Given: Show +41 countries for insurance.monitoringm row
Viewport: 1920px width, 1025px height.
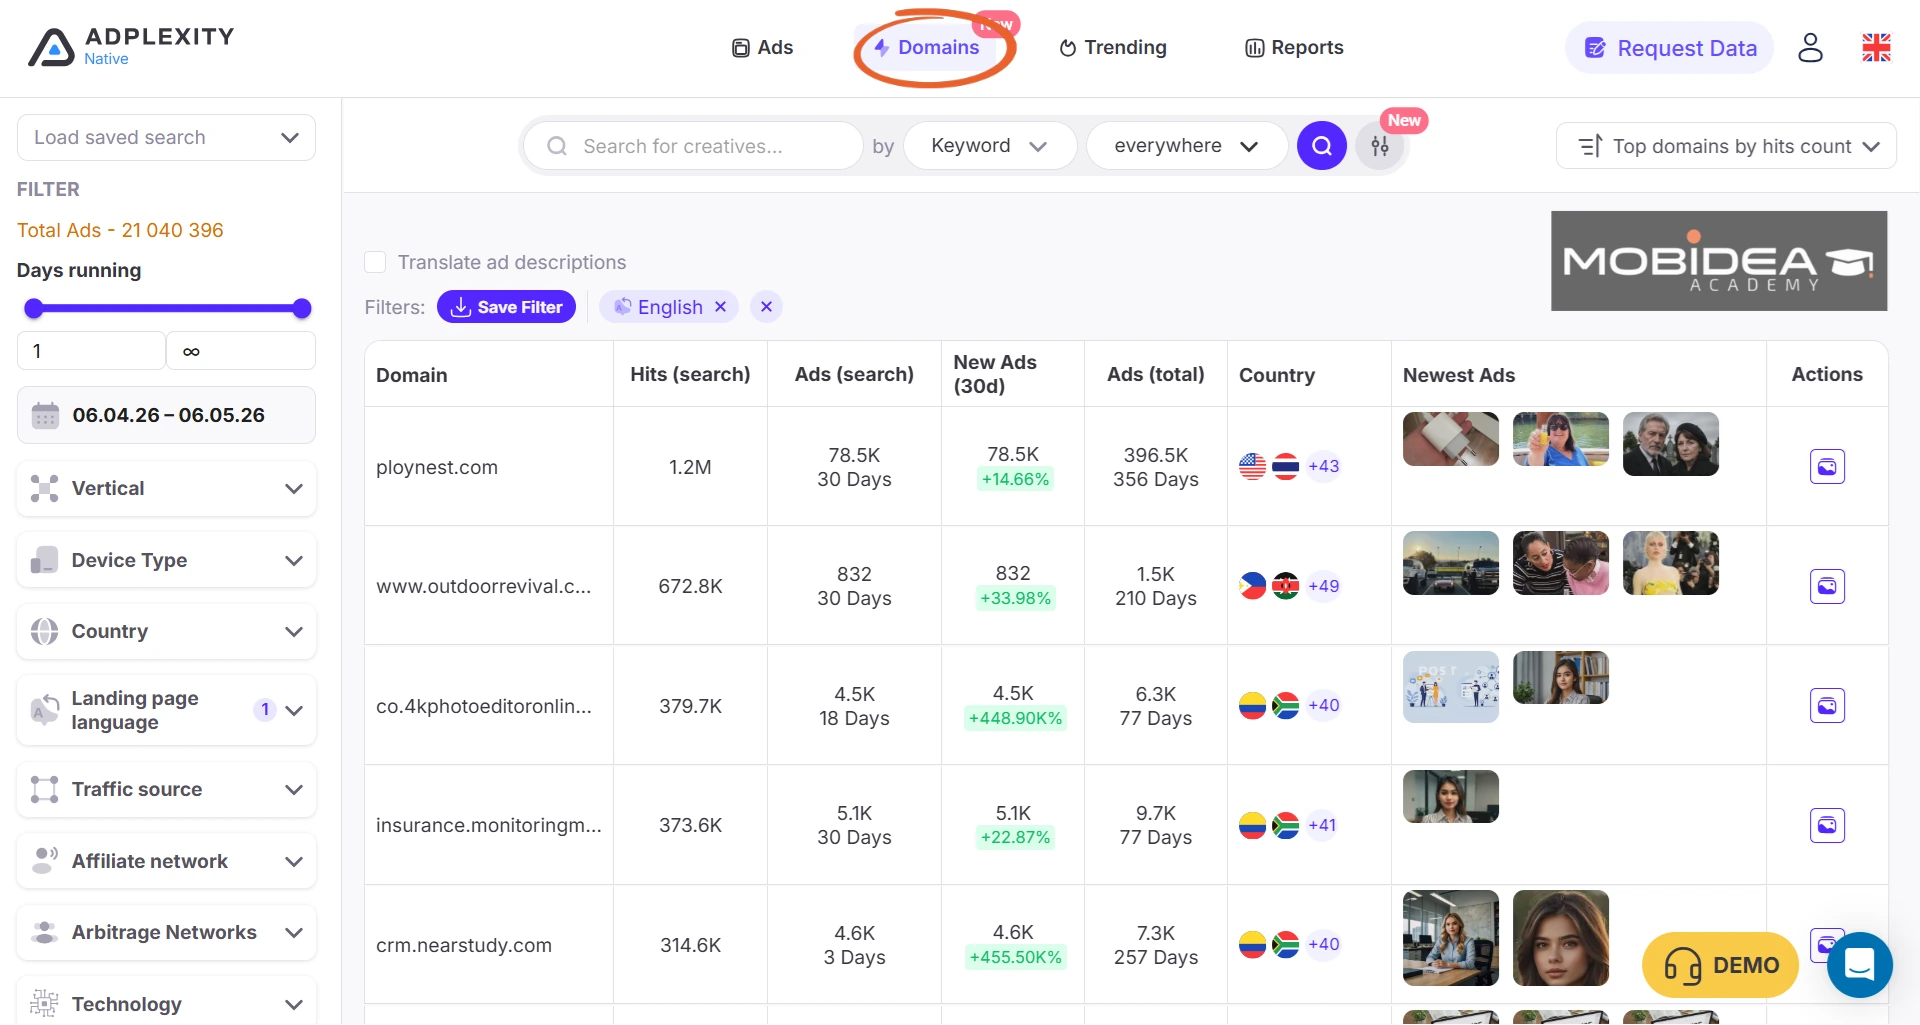Looking at the screenshot, I should coord(1322,825).
